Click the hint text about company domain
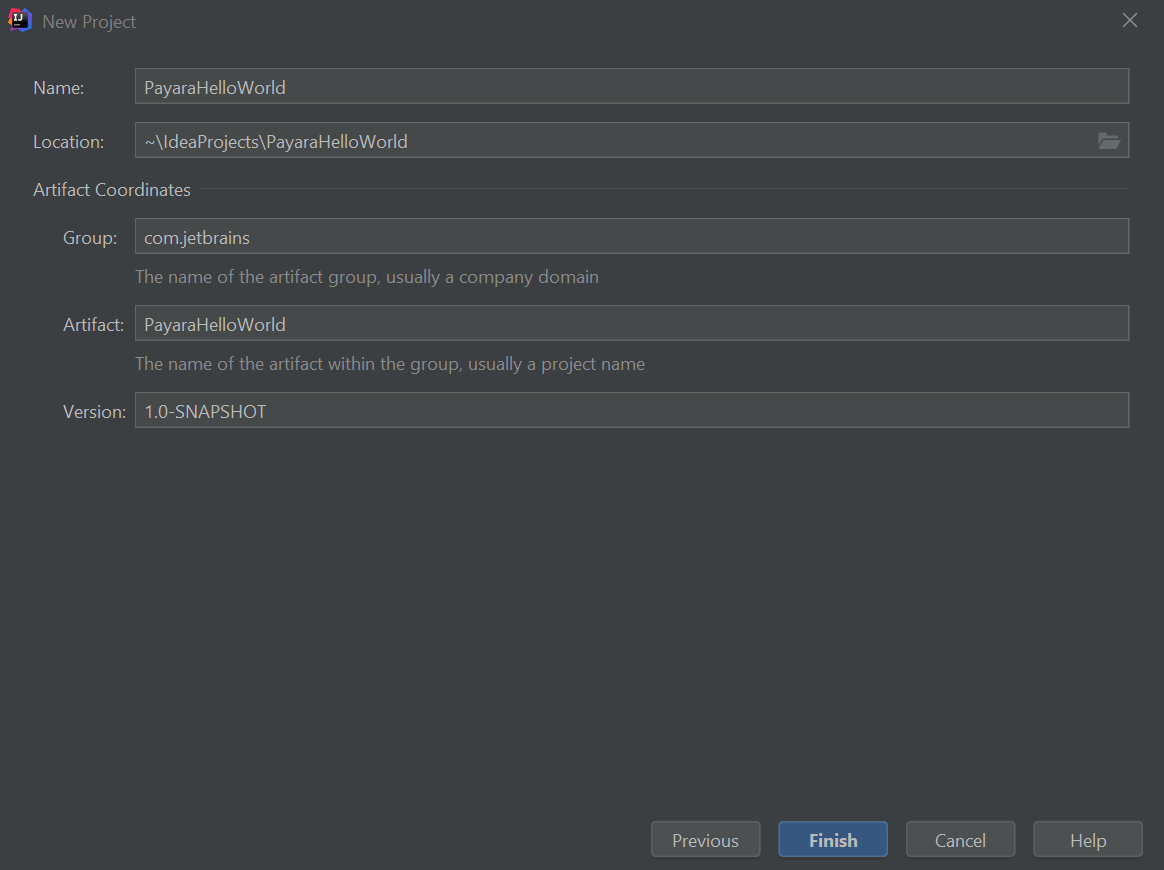The image size is (1164, 870). point(367,277)
